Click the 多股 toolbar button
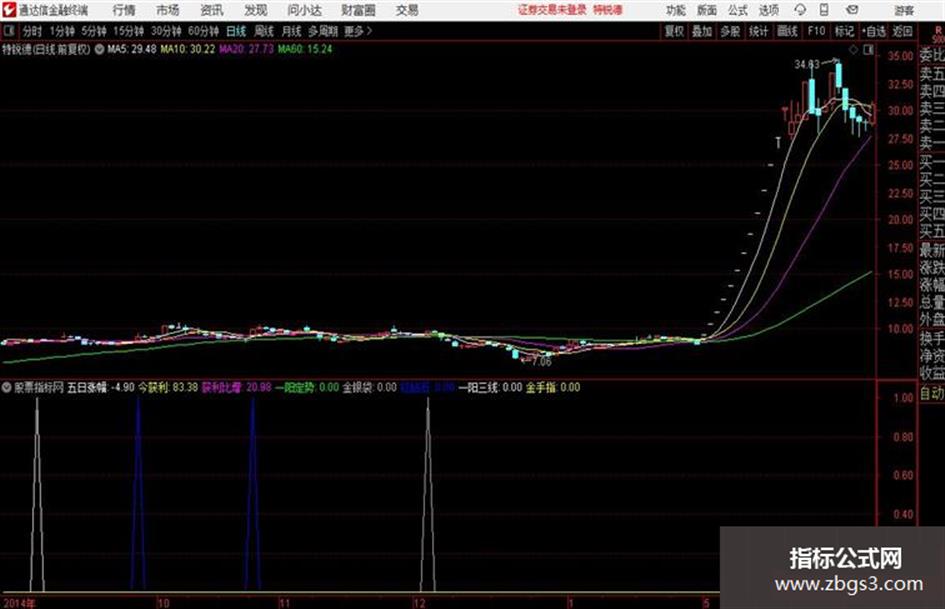This screenshot has height=609, width=945. 730,31
